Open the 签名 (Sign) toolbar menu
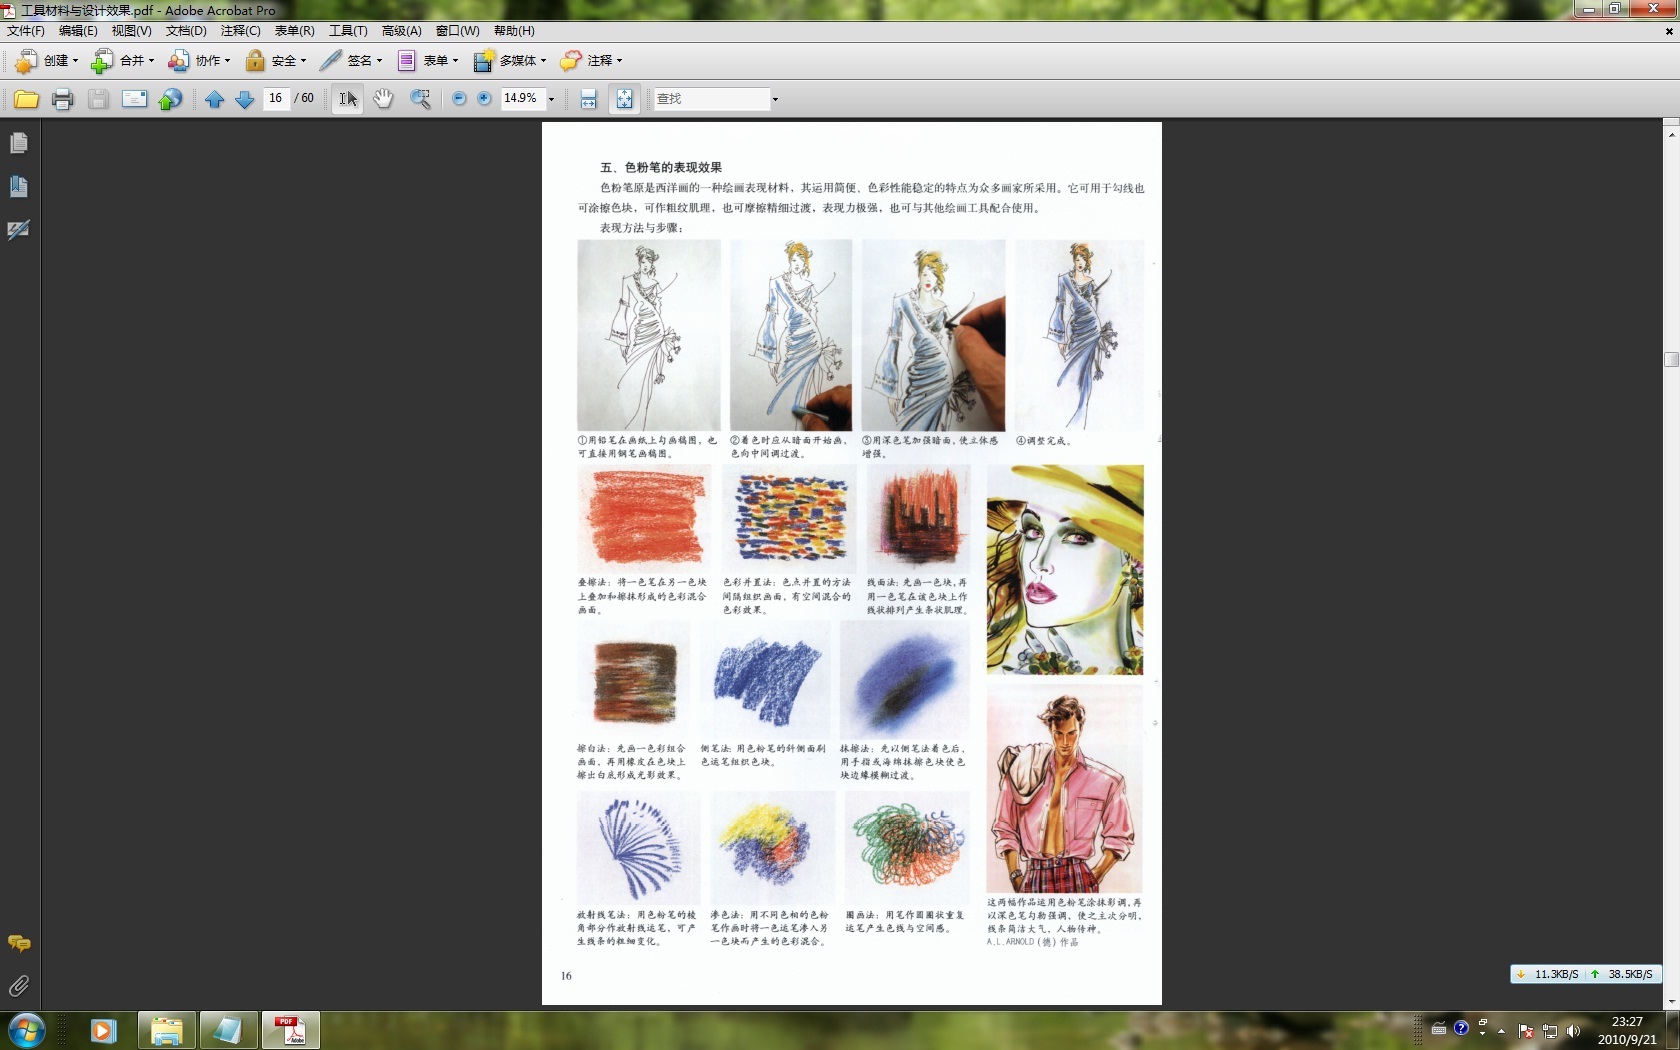The image size is (1680, 1050). click(x=351, y=61)
